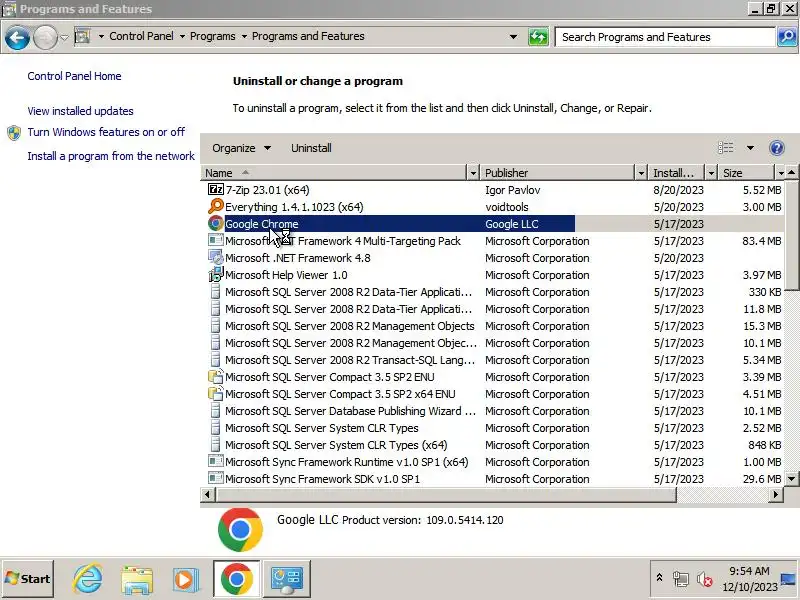This screenshot has height=600, width=800.
Task: Click the Igor Pavlov publisher cell
Action: (512, 190)
